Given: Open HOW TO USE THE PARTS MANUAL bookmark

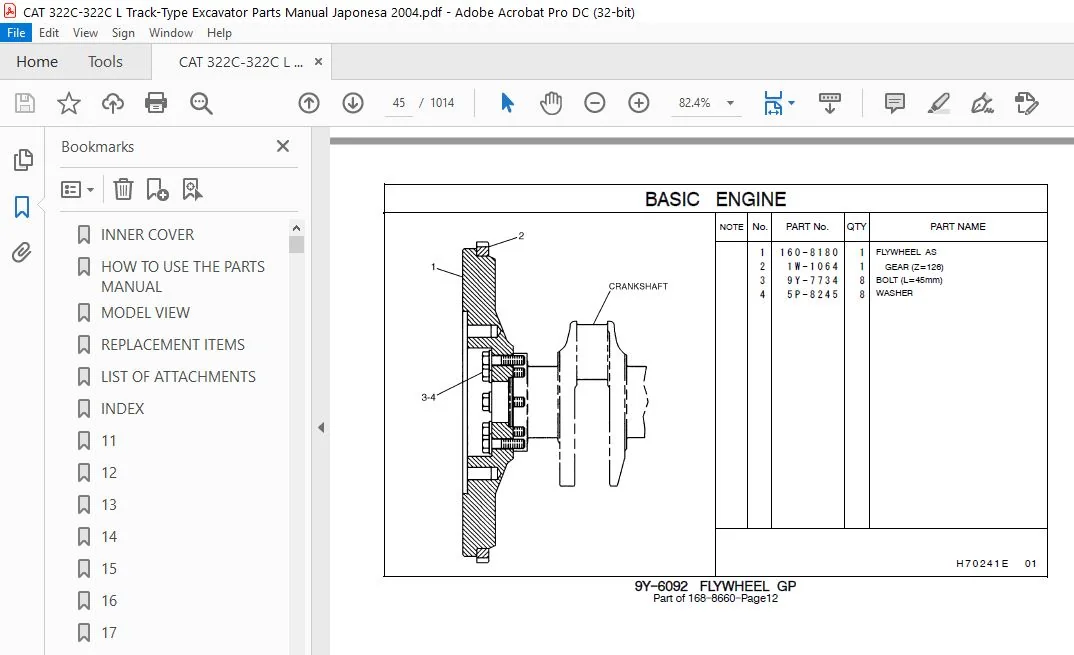Looking at the screenshot, I should click(x=183, y=276).
